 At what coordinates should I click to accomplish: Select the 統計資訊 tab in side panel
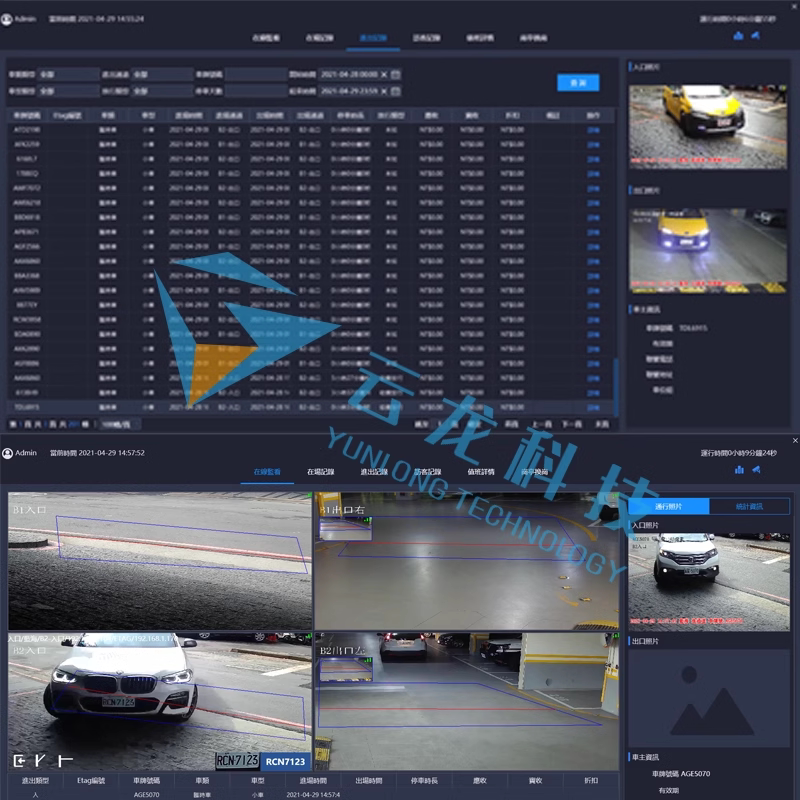pyautogui.click(x=749, y=506)
